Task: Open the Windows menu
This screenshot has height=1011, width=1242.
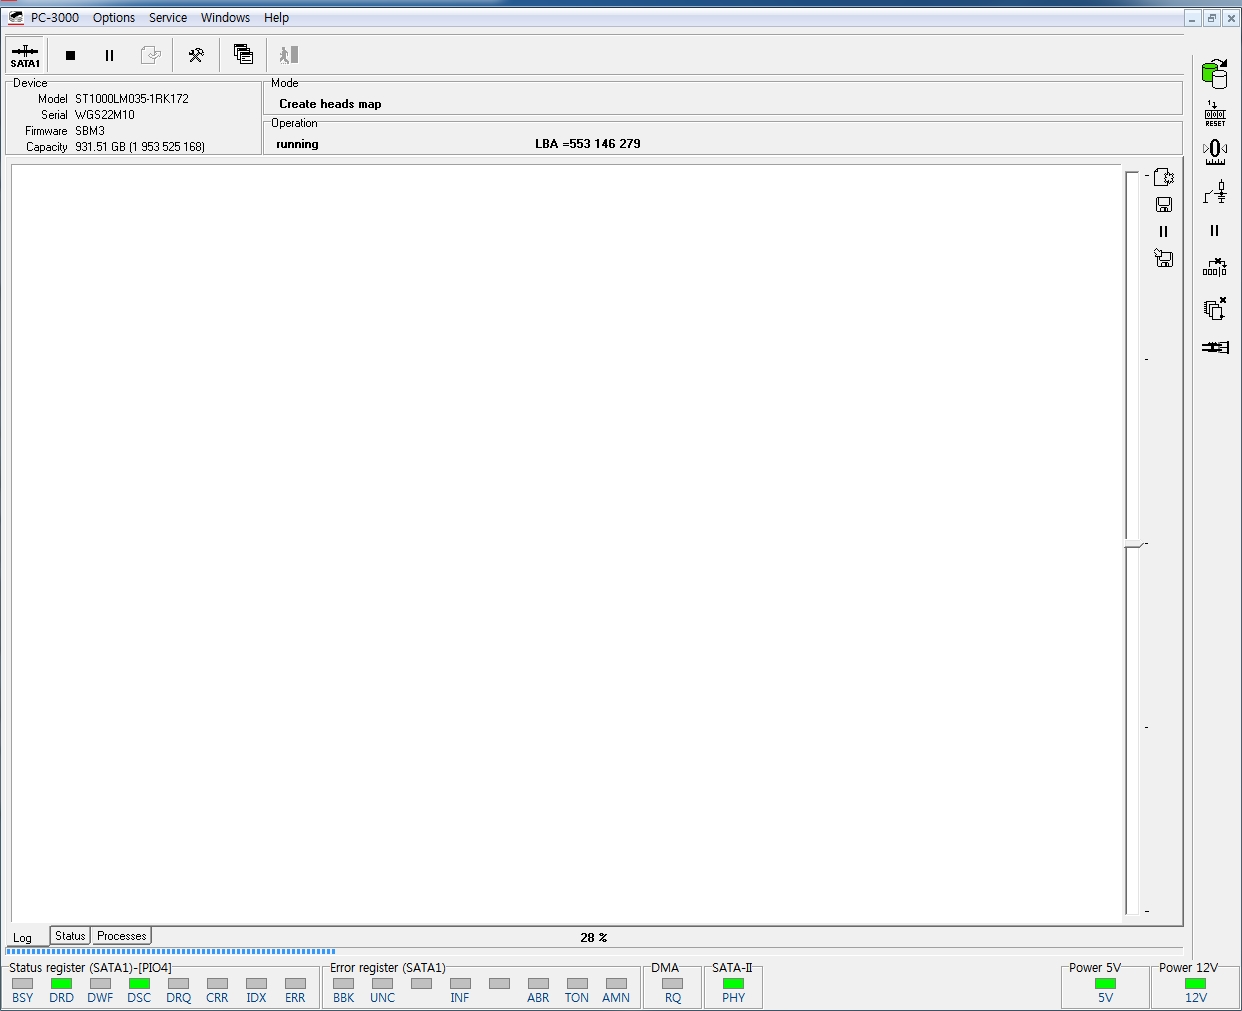Action: pyautogui.click(x=225, y=18)
